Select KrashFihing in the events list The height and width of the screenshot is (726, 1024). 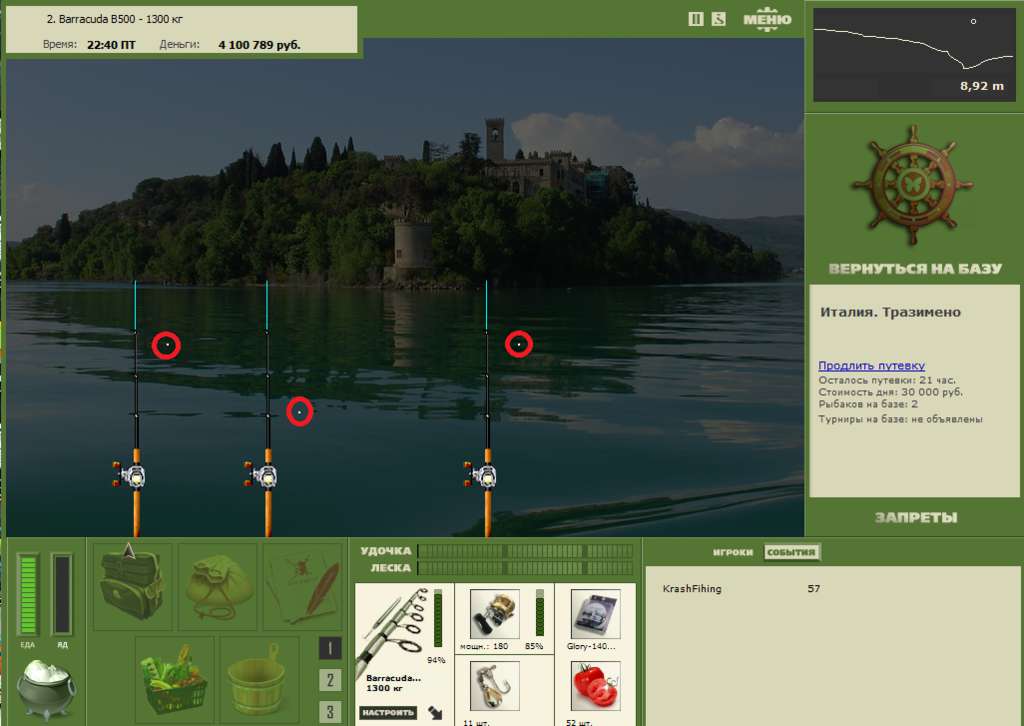(692, 588)
